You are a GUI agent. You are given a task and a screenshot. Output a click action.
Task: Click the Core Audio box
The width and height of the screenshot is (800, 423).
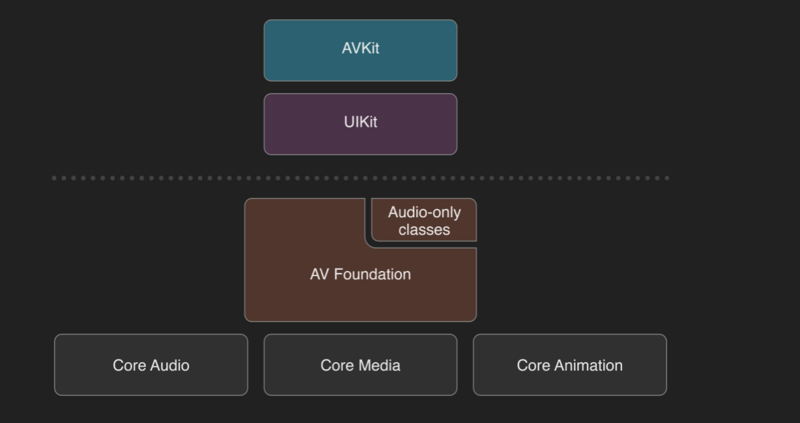[x=151, y=365]
